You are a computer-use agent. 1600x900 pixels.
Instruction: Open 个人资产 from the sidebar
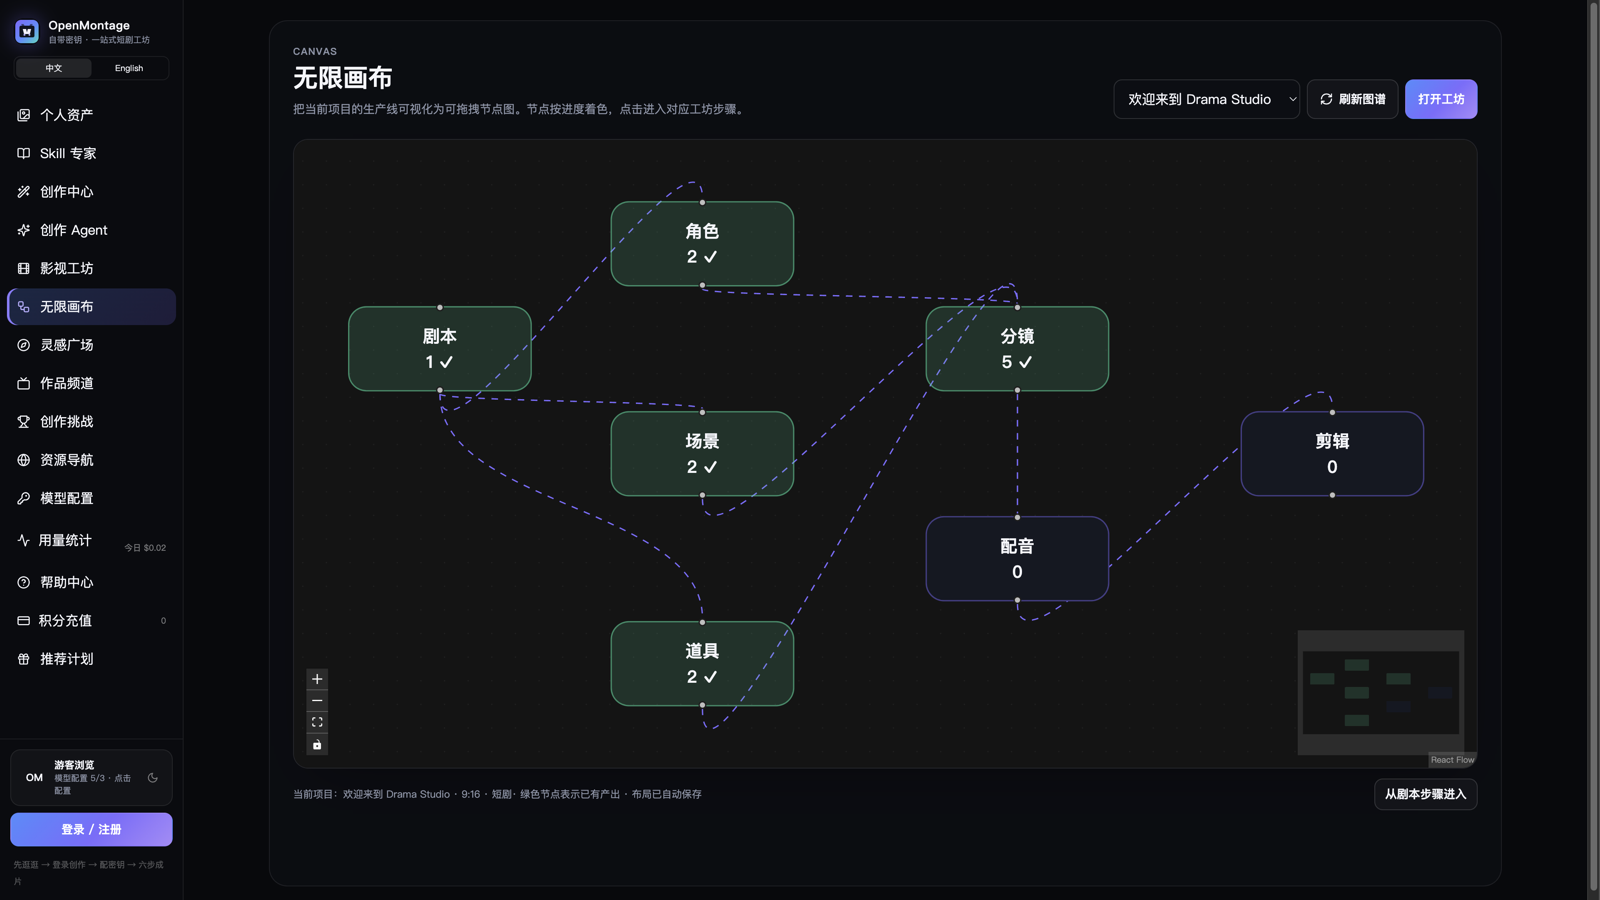click(x=91, y=115)
